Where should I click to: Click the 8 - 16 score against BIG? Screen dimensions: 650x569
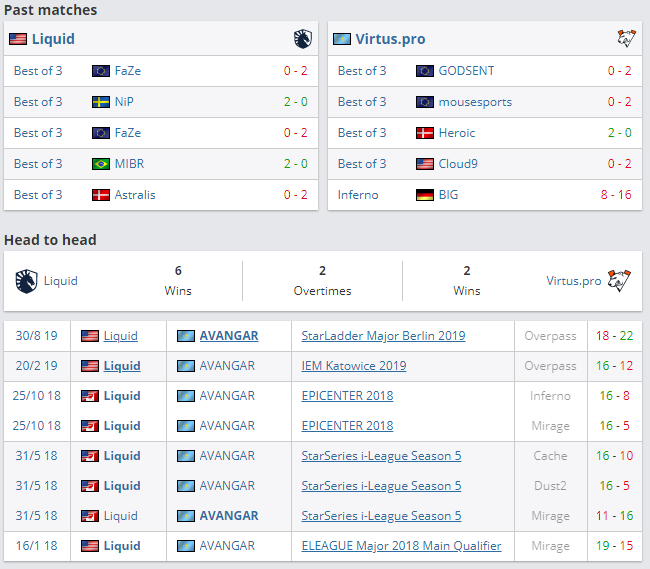point(615,195)
